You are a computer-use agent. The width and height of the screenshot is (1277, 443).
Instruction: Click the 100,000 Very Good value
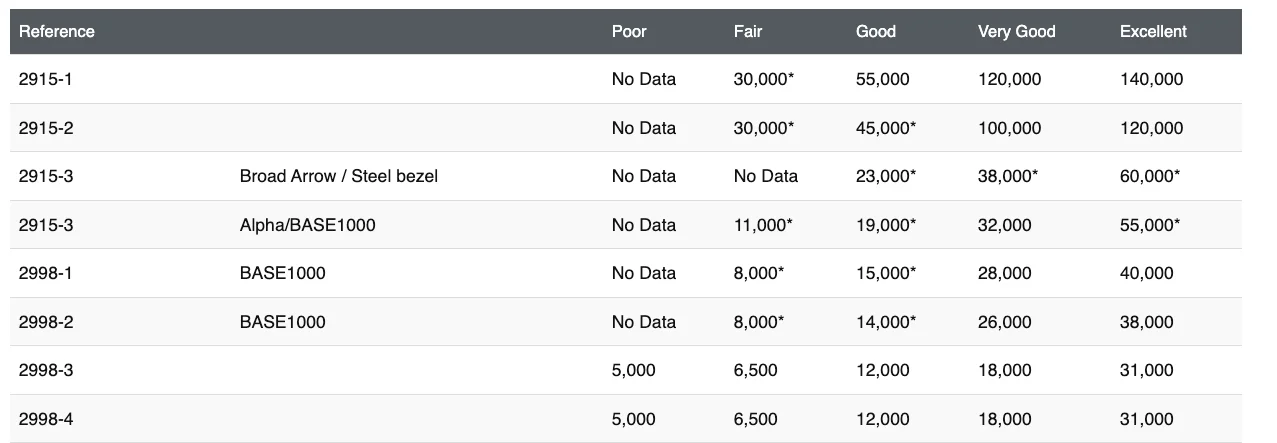[1009, 128]
